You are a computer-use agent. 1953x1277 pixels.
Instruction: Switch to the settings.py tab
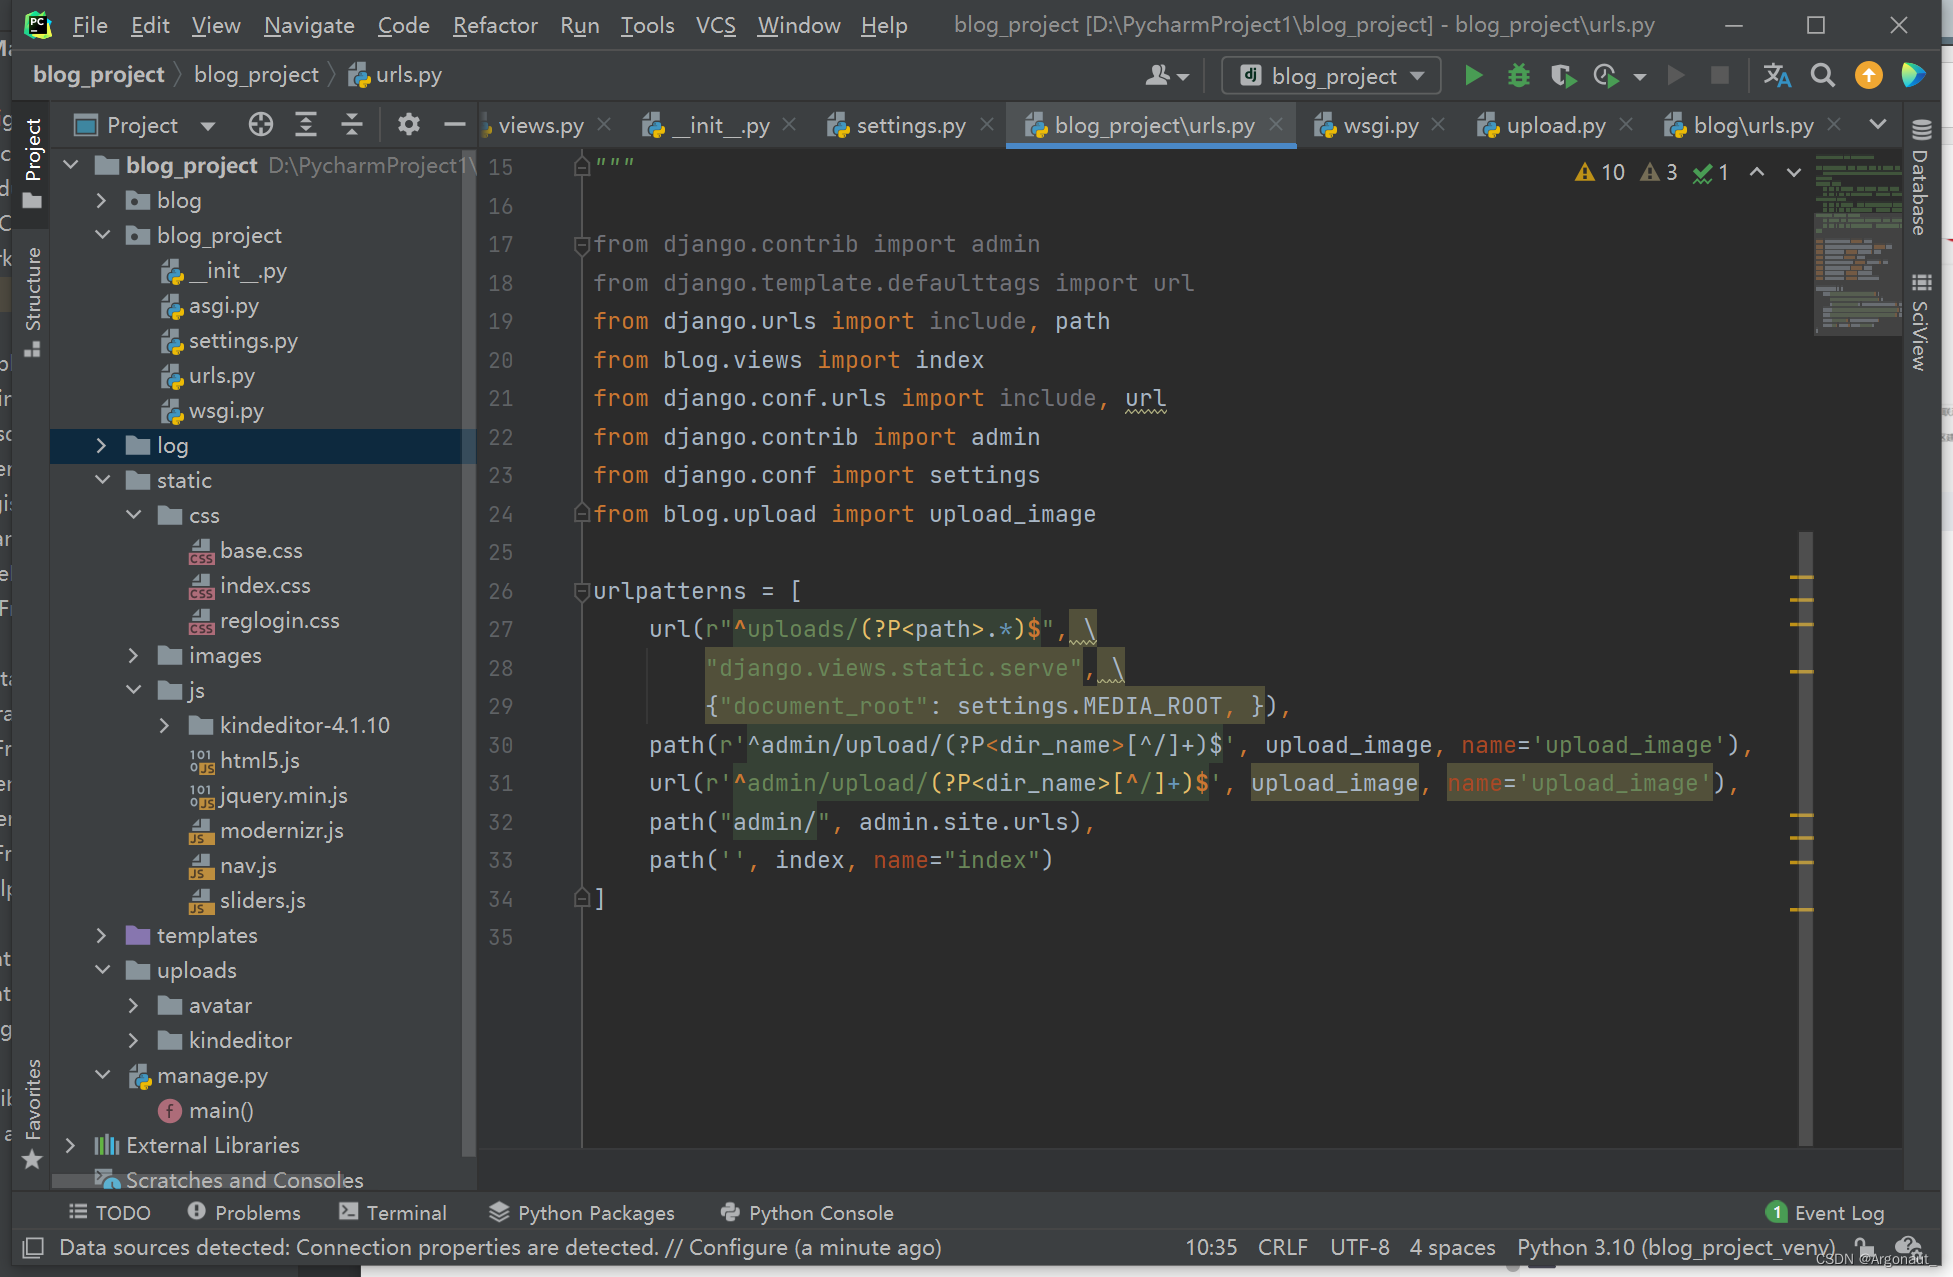(x=910, y=126)
